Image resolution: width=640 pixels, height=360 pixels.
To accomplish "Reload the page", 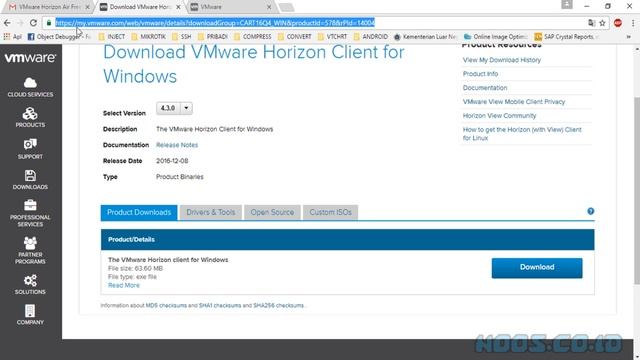I will coord(33,23).
